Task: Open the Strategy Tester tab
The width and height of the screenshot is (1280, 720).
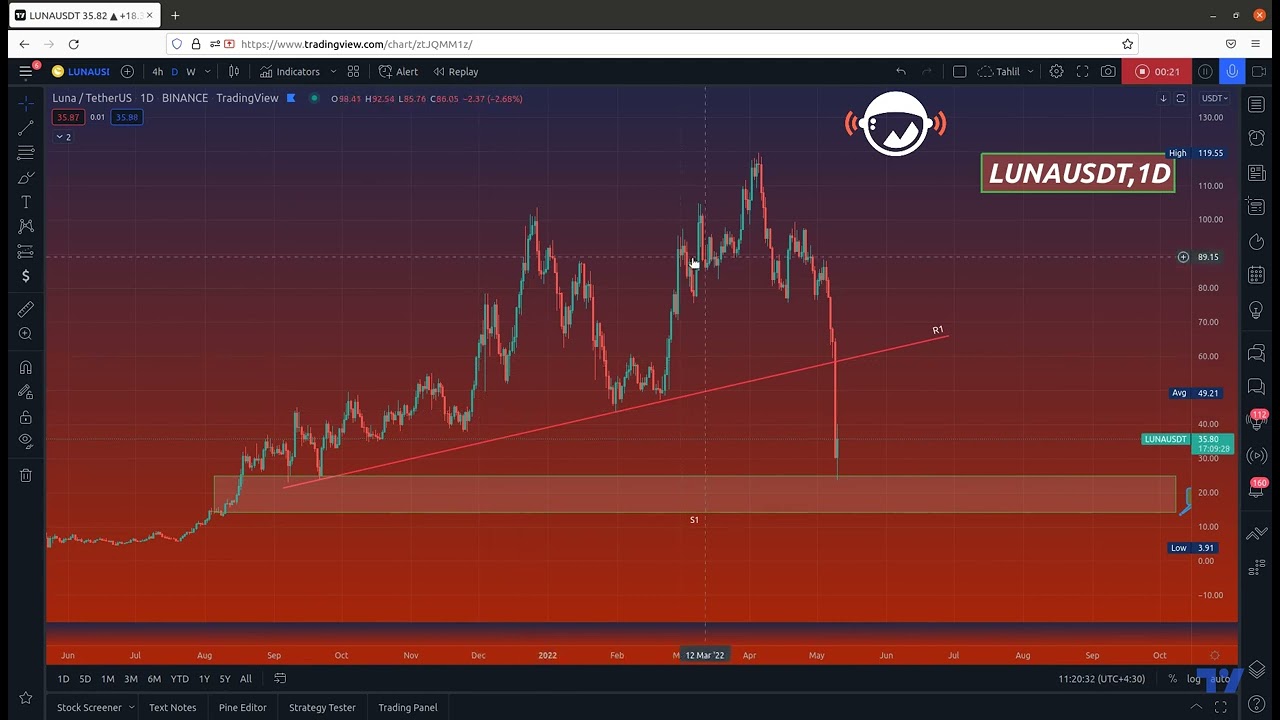Action: [322, 707]
